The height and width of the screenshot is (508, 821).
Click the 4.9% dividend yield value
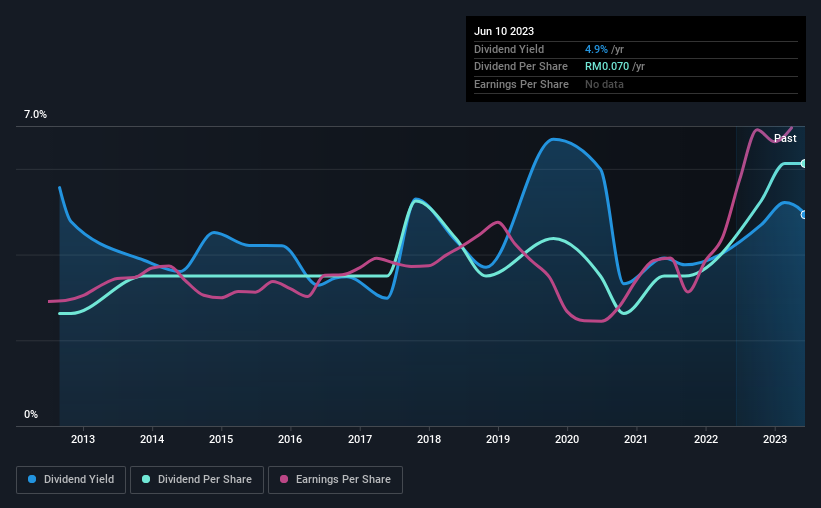[596, 49]
